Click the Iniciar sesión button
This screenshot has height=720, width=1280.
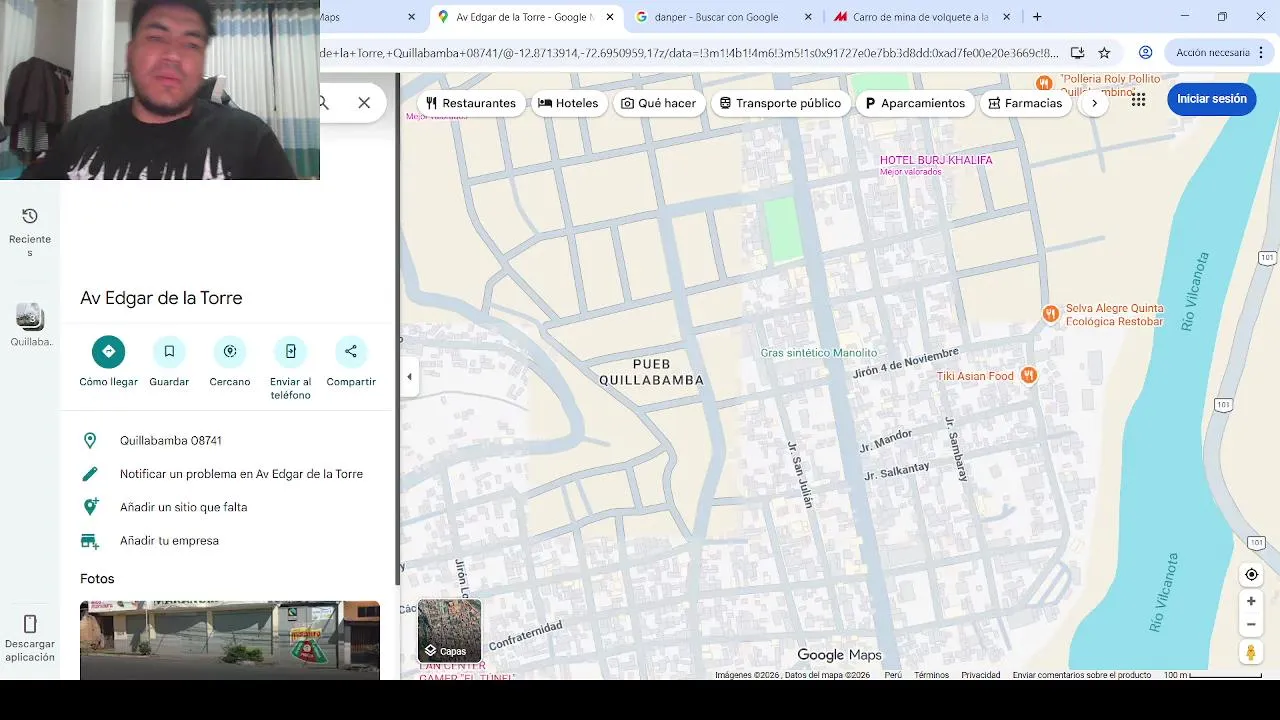pyautogui.click(x=1211, y=99)
